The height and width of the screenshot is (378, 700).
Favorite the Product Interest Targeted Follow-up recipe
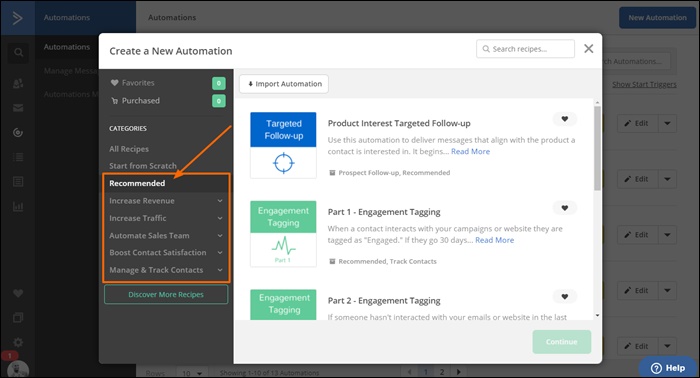click(x=565, y=119)
